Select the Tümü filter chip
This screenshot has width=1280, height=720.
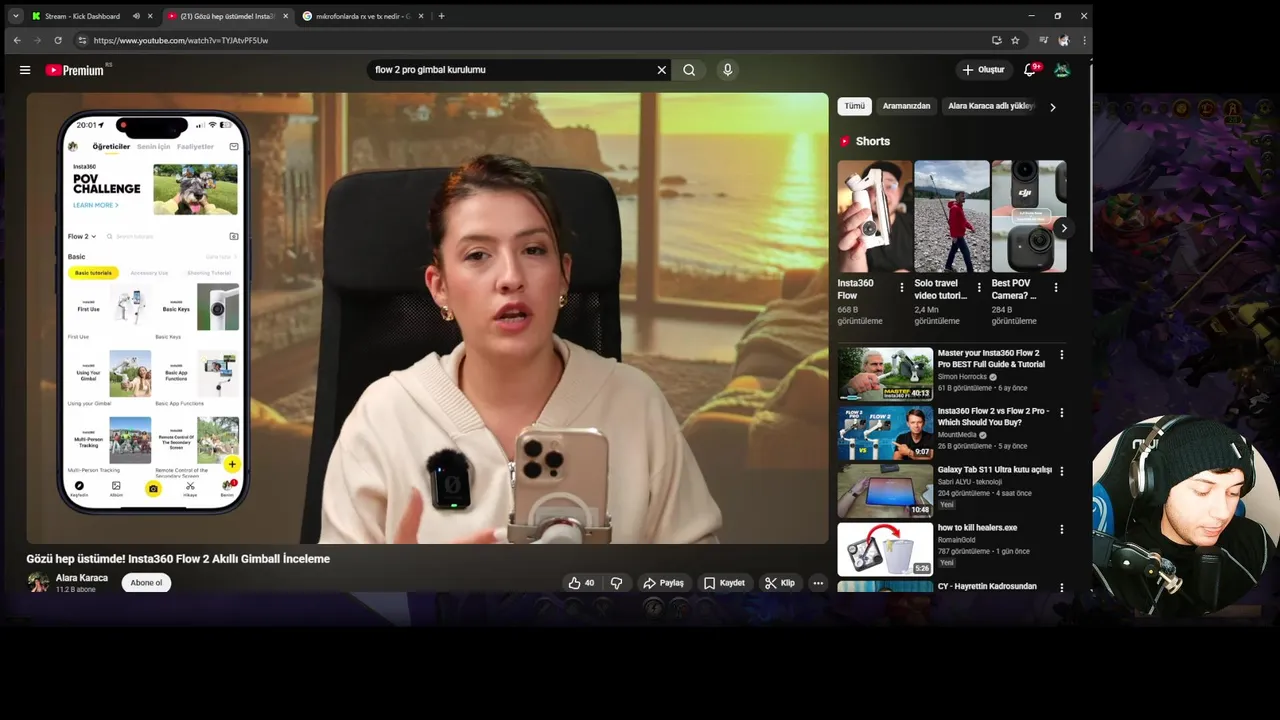[x=855, y=106]
